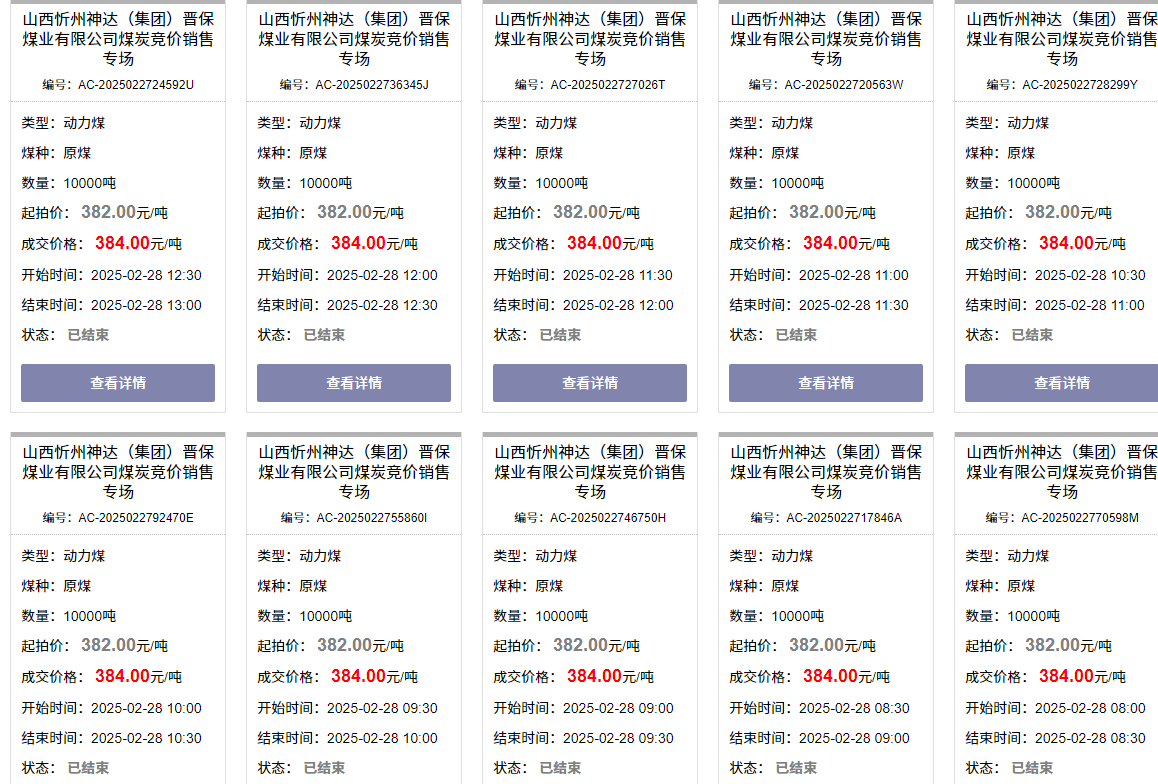View details for auction AC-2025022720563W
This screenshot has height=784, width=1158.
826,383
